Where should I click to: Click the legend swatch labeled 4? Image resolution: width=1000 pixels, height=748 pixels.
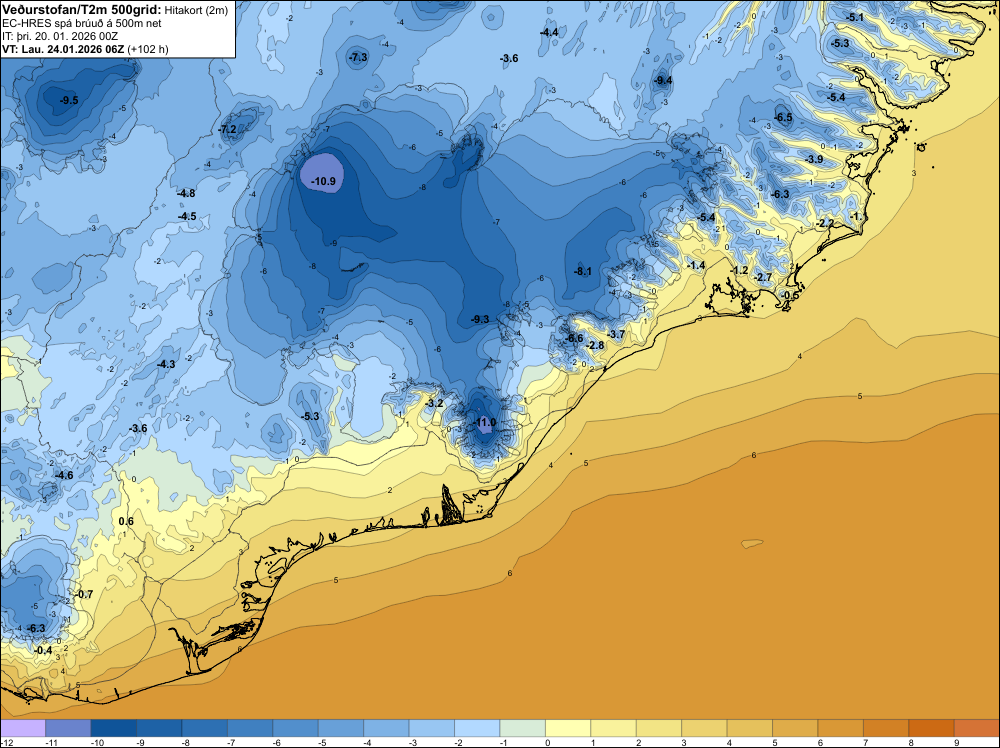750,728
